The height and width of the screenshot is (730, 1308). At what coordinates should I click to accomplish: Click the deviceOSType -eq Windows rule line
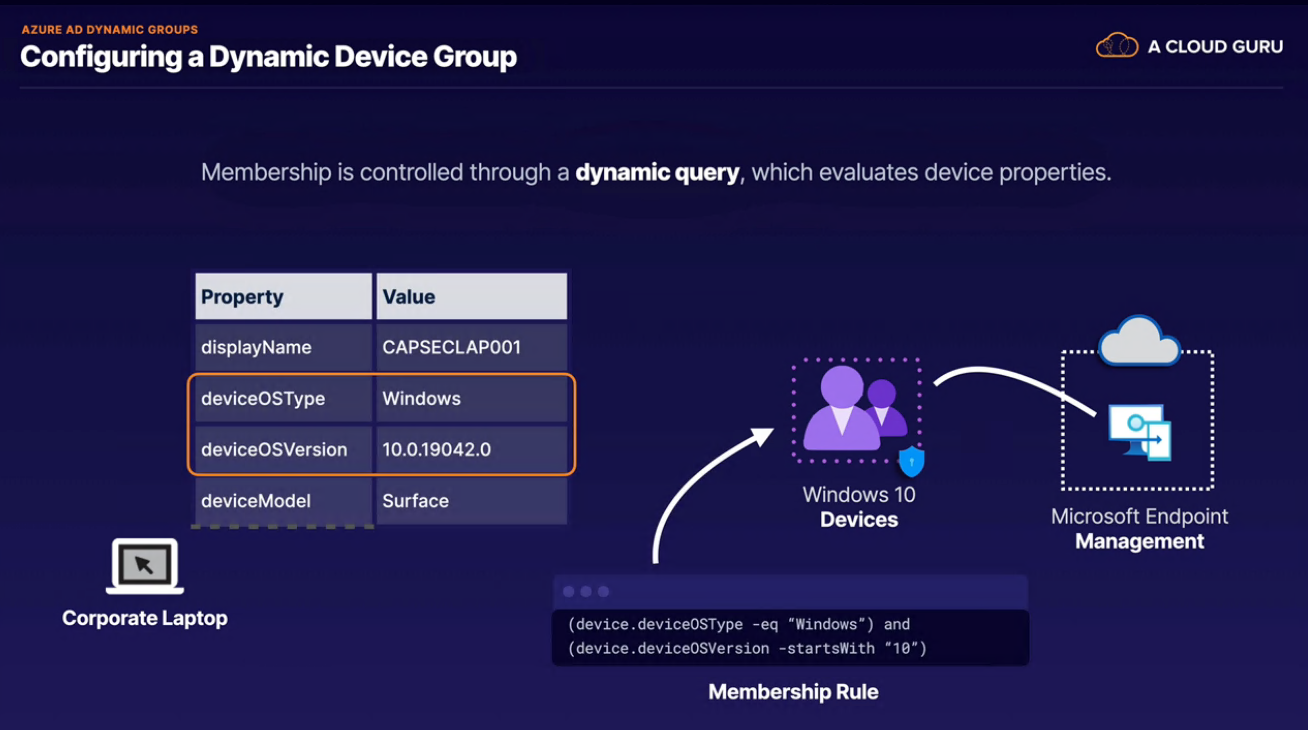click(739, 624)
